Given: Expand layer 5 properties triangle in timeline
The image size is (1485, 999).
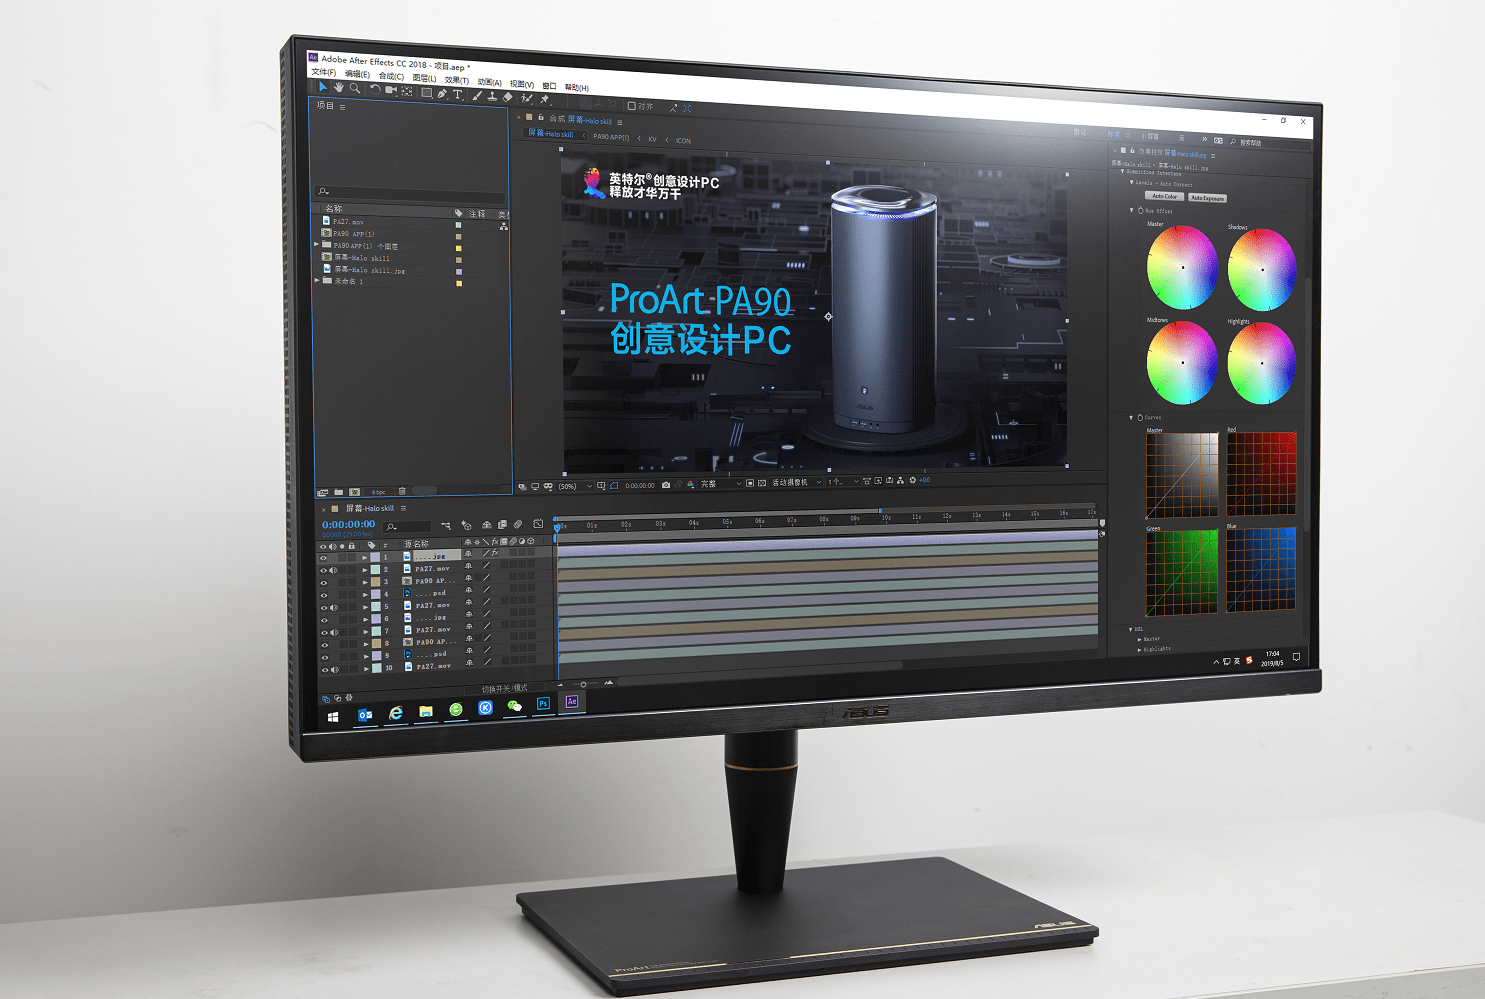Looking at the screenshot, I should pos(365,607).
